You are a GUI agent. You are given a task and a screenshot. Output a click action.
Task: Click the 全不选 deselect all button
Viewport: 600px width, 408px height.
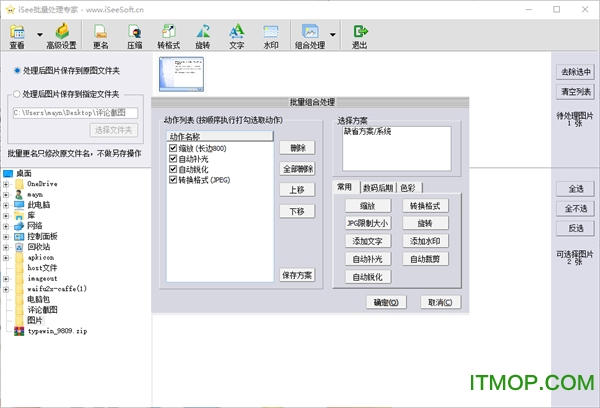576,209
